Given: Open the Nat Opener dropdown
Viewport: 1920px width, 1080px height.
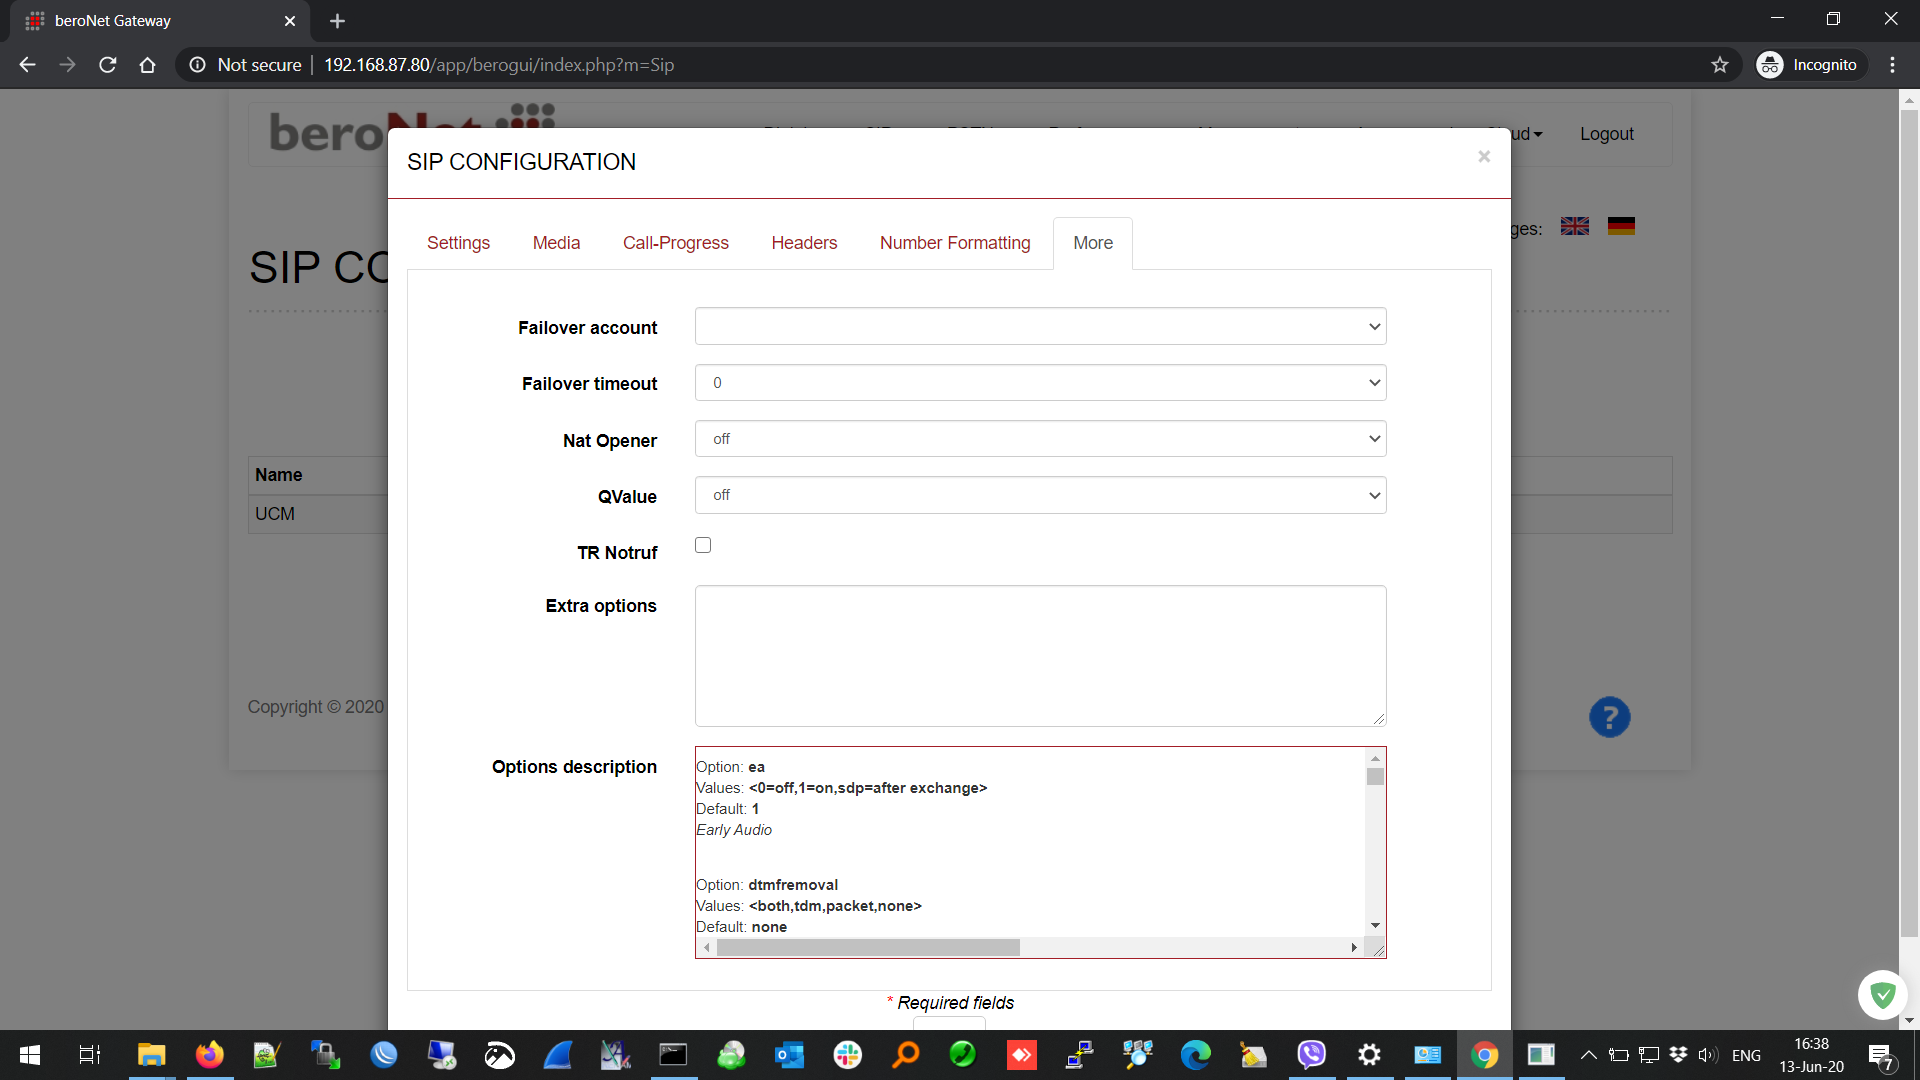Looking at the screenshot, I should coord(1040,439).
